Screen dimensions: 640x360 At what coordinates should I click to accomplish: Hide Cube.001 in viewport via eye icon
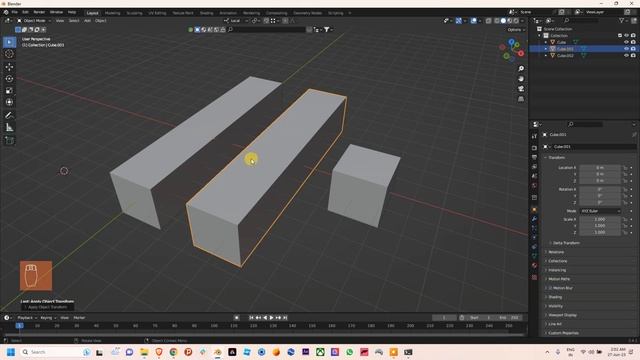(x=626, y=49)
